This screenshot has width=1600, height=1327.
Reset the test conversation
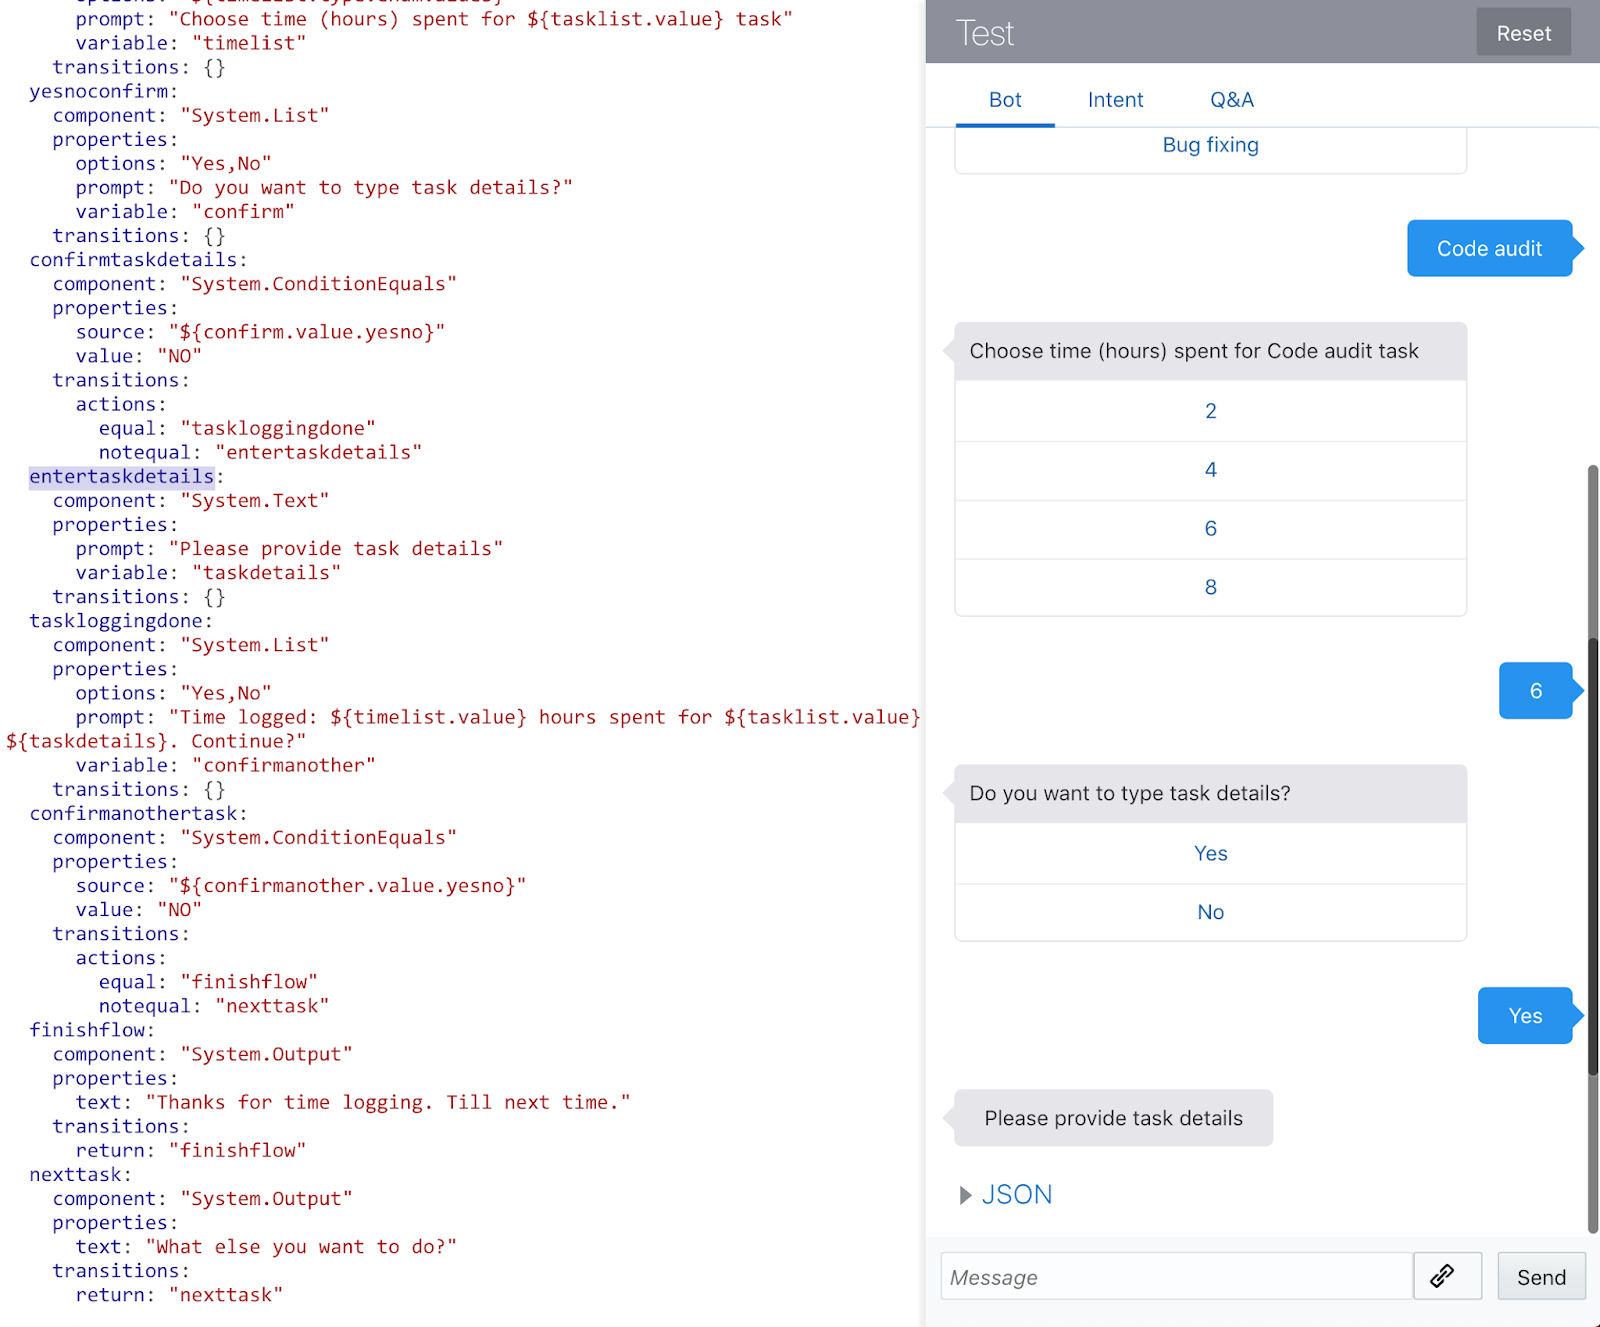(1523, 32)
